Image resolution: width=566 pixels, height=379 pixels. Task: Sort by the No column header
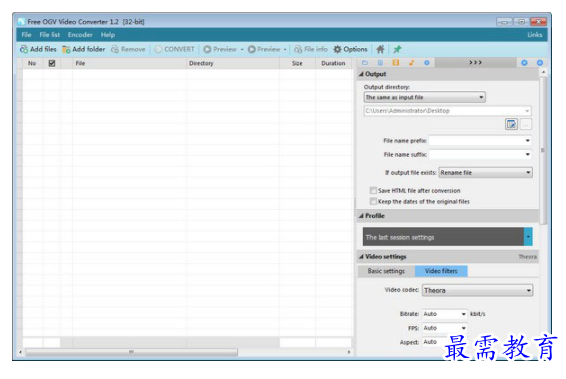[32, 63]
